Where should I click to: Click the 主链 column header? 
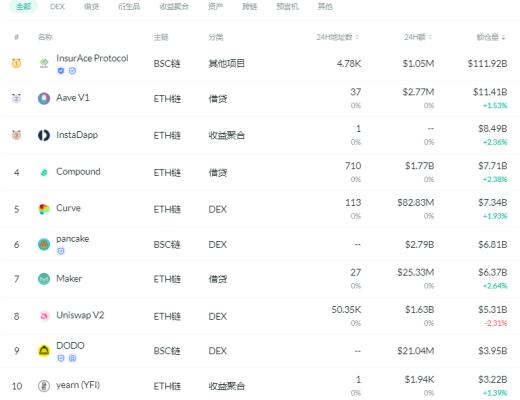(x=161, y=37)
